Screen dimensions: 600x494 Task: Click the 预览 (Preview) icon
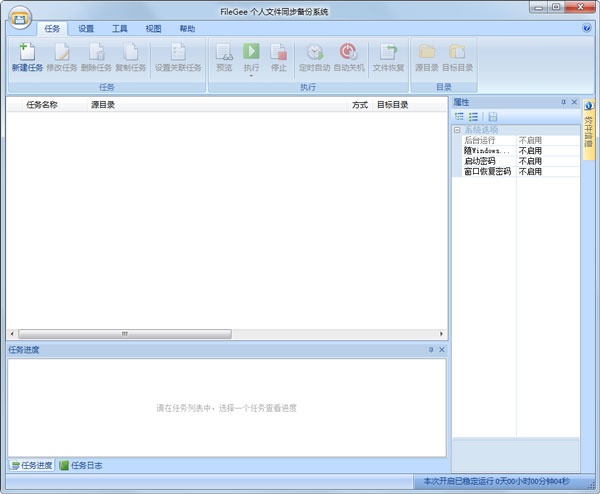[224, 57]
